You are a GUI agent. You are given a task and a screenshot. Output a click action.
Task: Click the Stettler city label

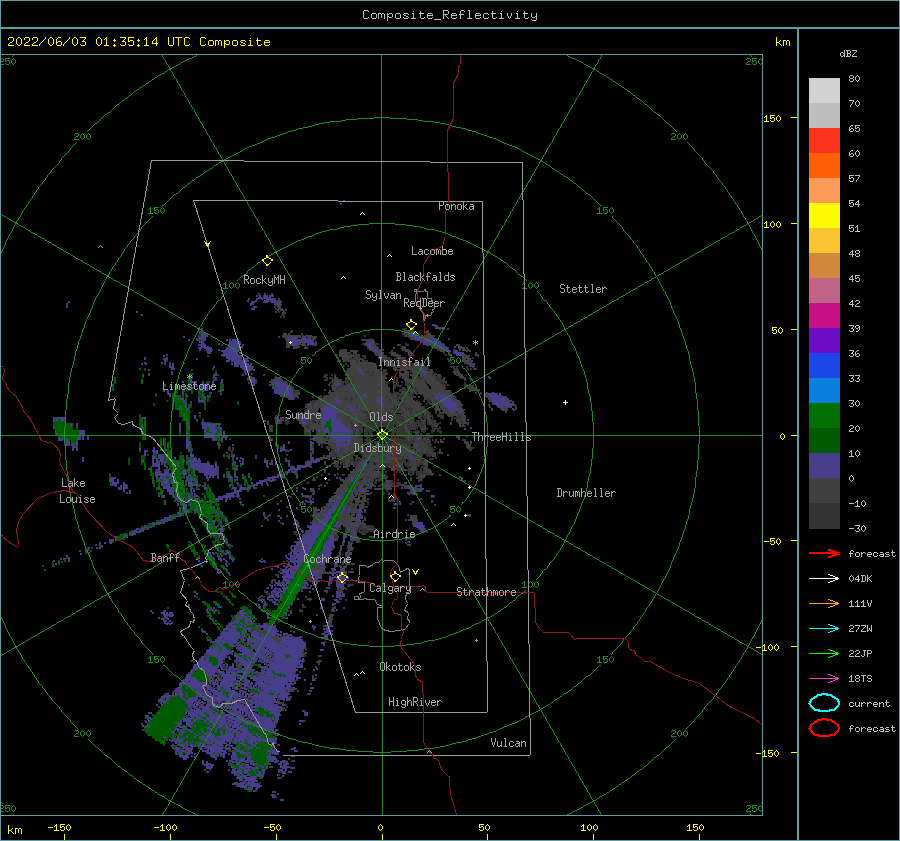(x=583, y=289)
